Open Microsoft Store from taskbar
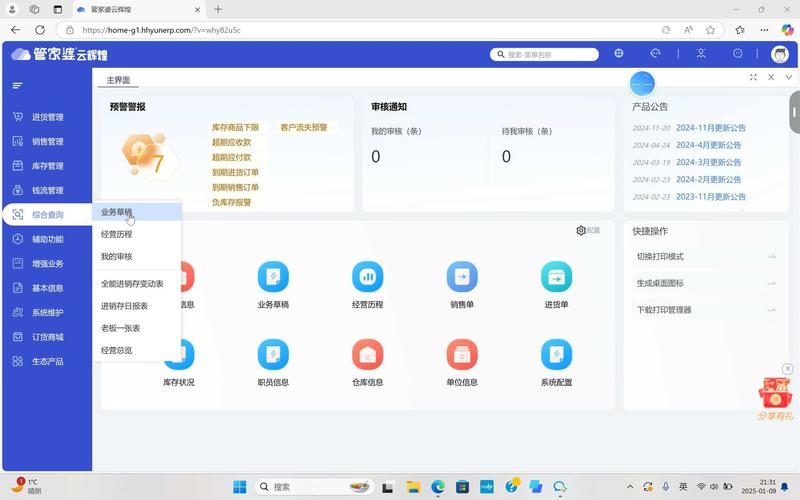 pos(462,487)
